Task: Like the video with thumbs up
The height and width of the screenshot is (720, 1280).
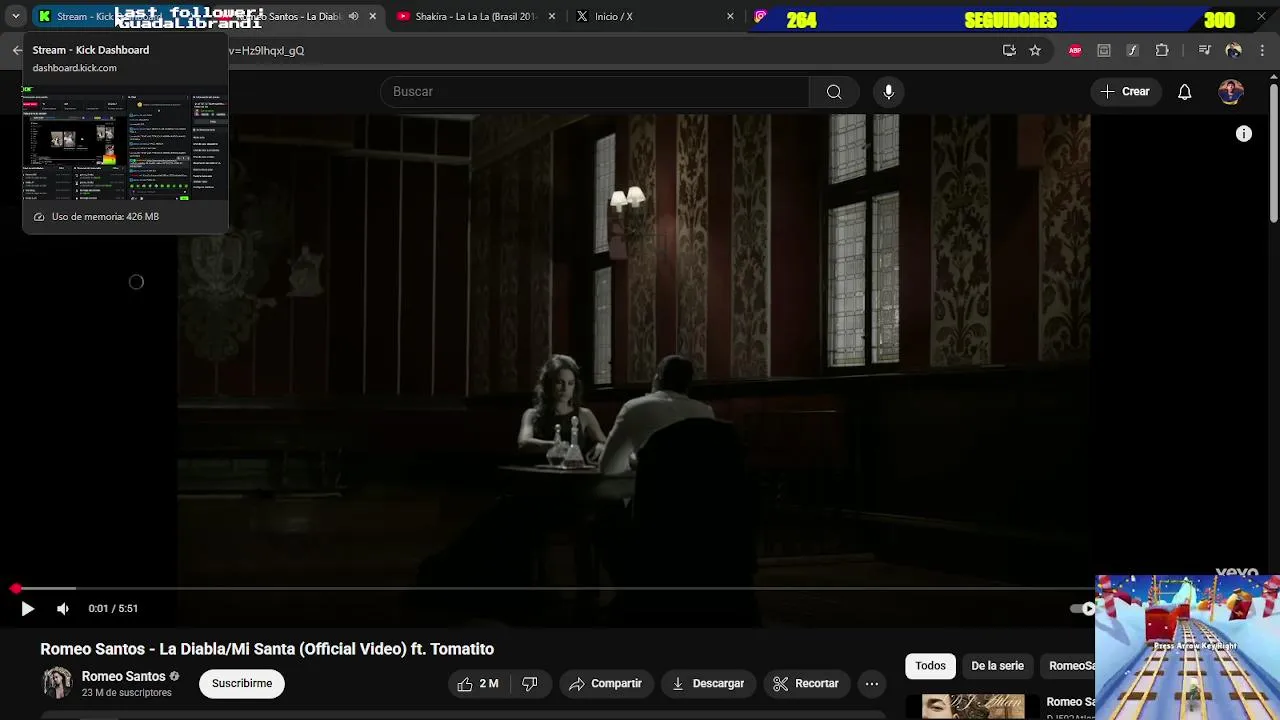Action: click(477, 684)
